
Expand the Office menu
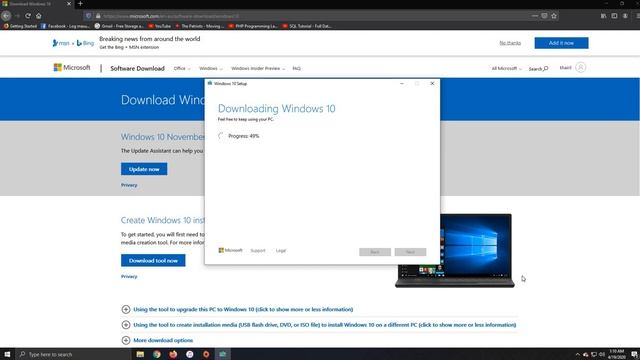pos(182,68)
